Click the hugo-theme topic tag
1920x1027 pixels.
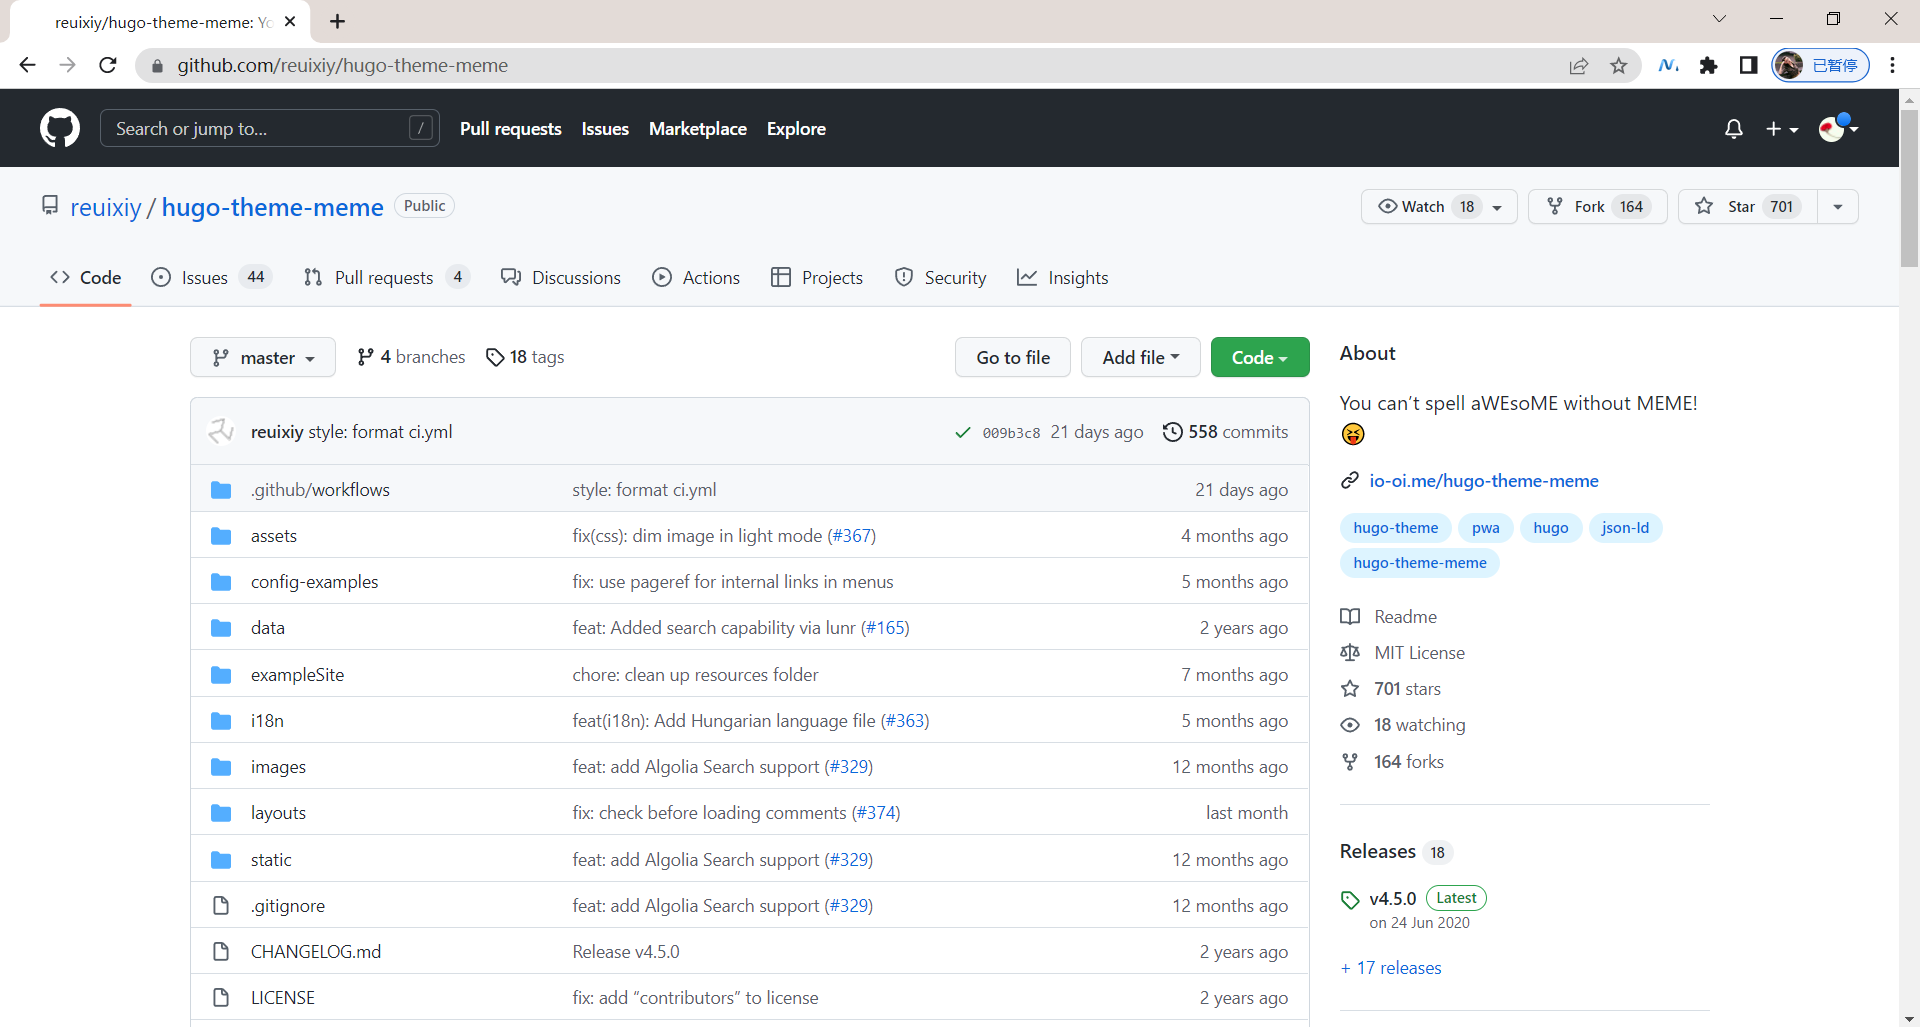click(1396, 528)
